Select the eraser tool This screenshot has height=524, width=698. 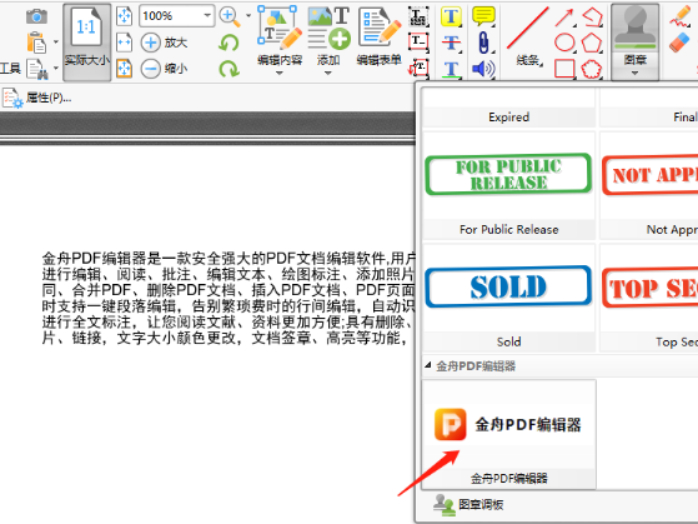click(x=680, y=43)
